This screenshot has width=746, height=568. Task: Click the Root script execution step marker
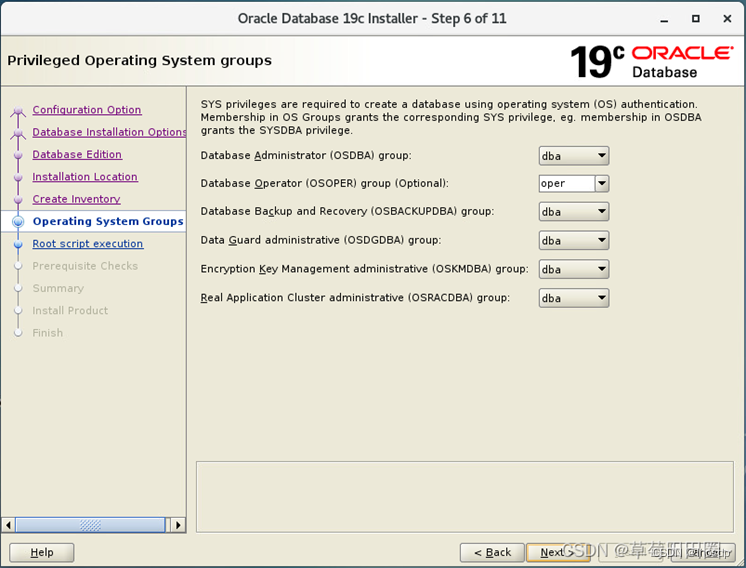click(18, 244)
